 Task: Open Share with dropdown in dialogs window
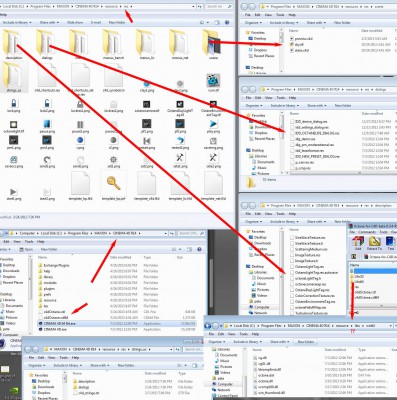pyautogui.click(x=316, y=105)
